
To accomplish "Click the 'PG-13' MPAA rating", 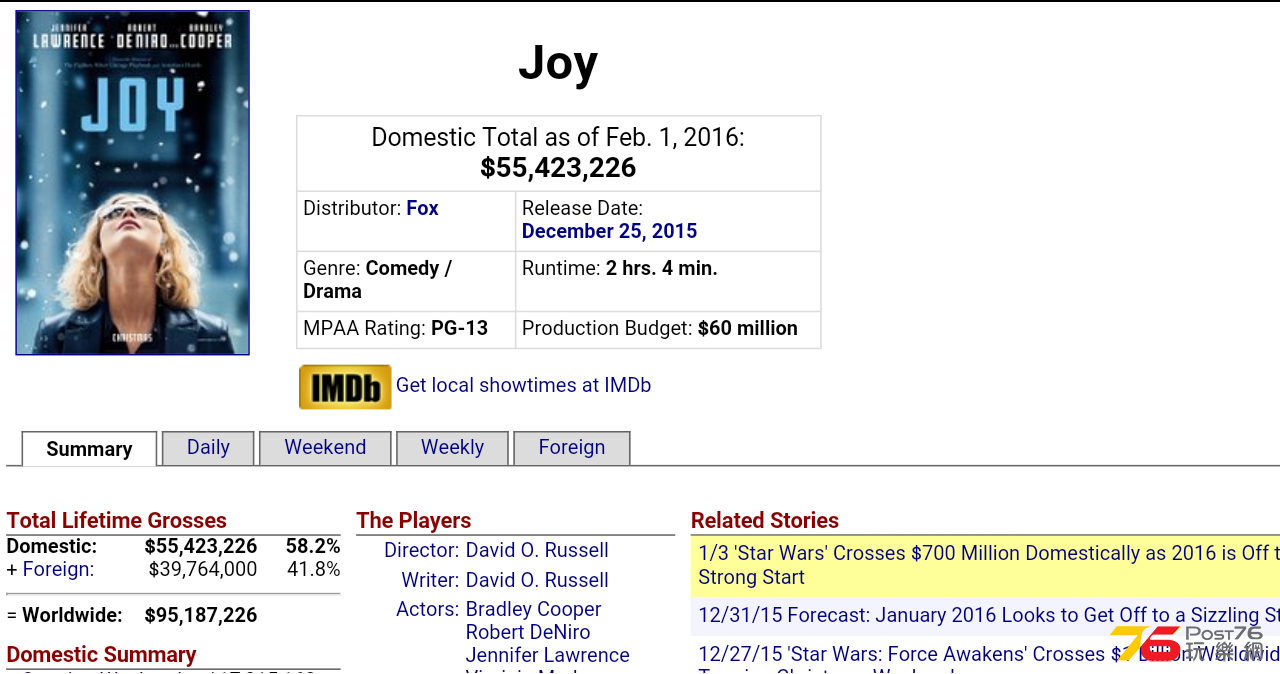I will pos(459,328).
